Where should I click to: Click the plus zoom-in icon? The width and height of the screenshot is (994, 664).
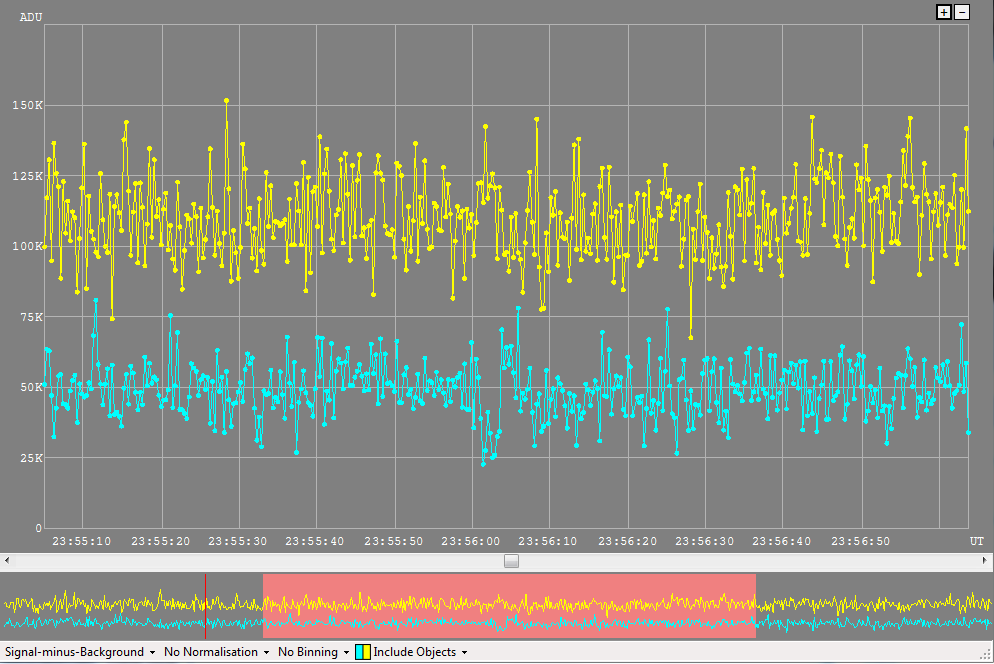click(943, 12)
